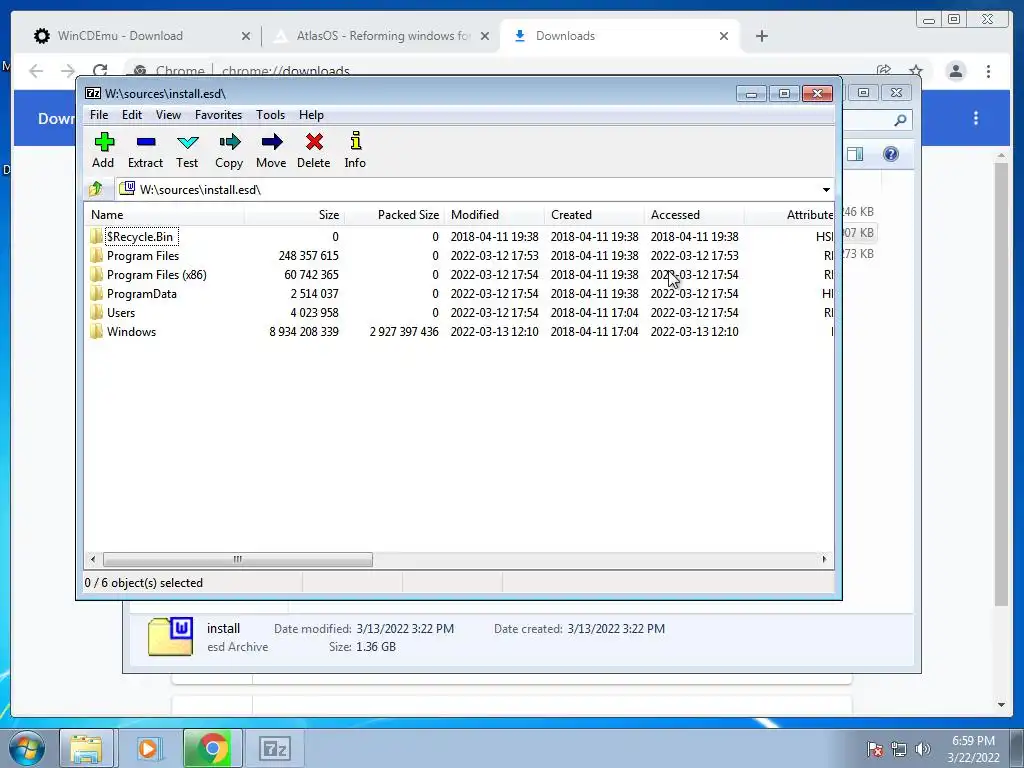Click the Action Center flag tray icon
The image size is (1024, 768).
click(874, 749)
